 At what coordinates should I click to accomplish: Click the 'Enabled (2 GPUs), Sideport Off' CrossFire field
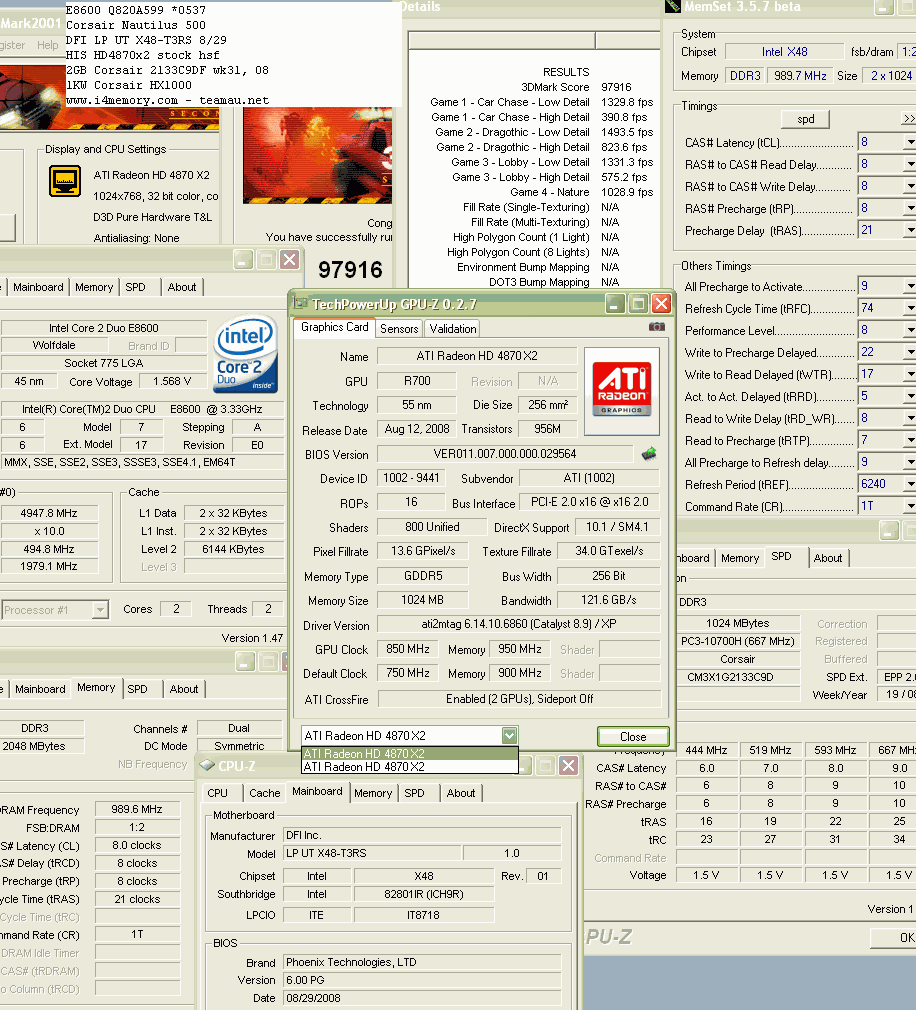(519, 699)
